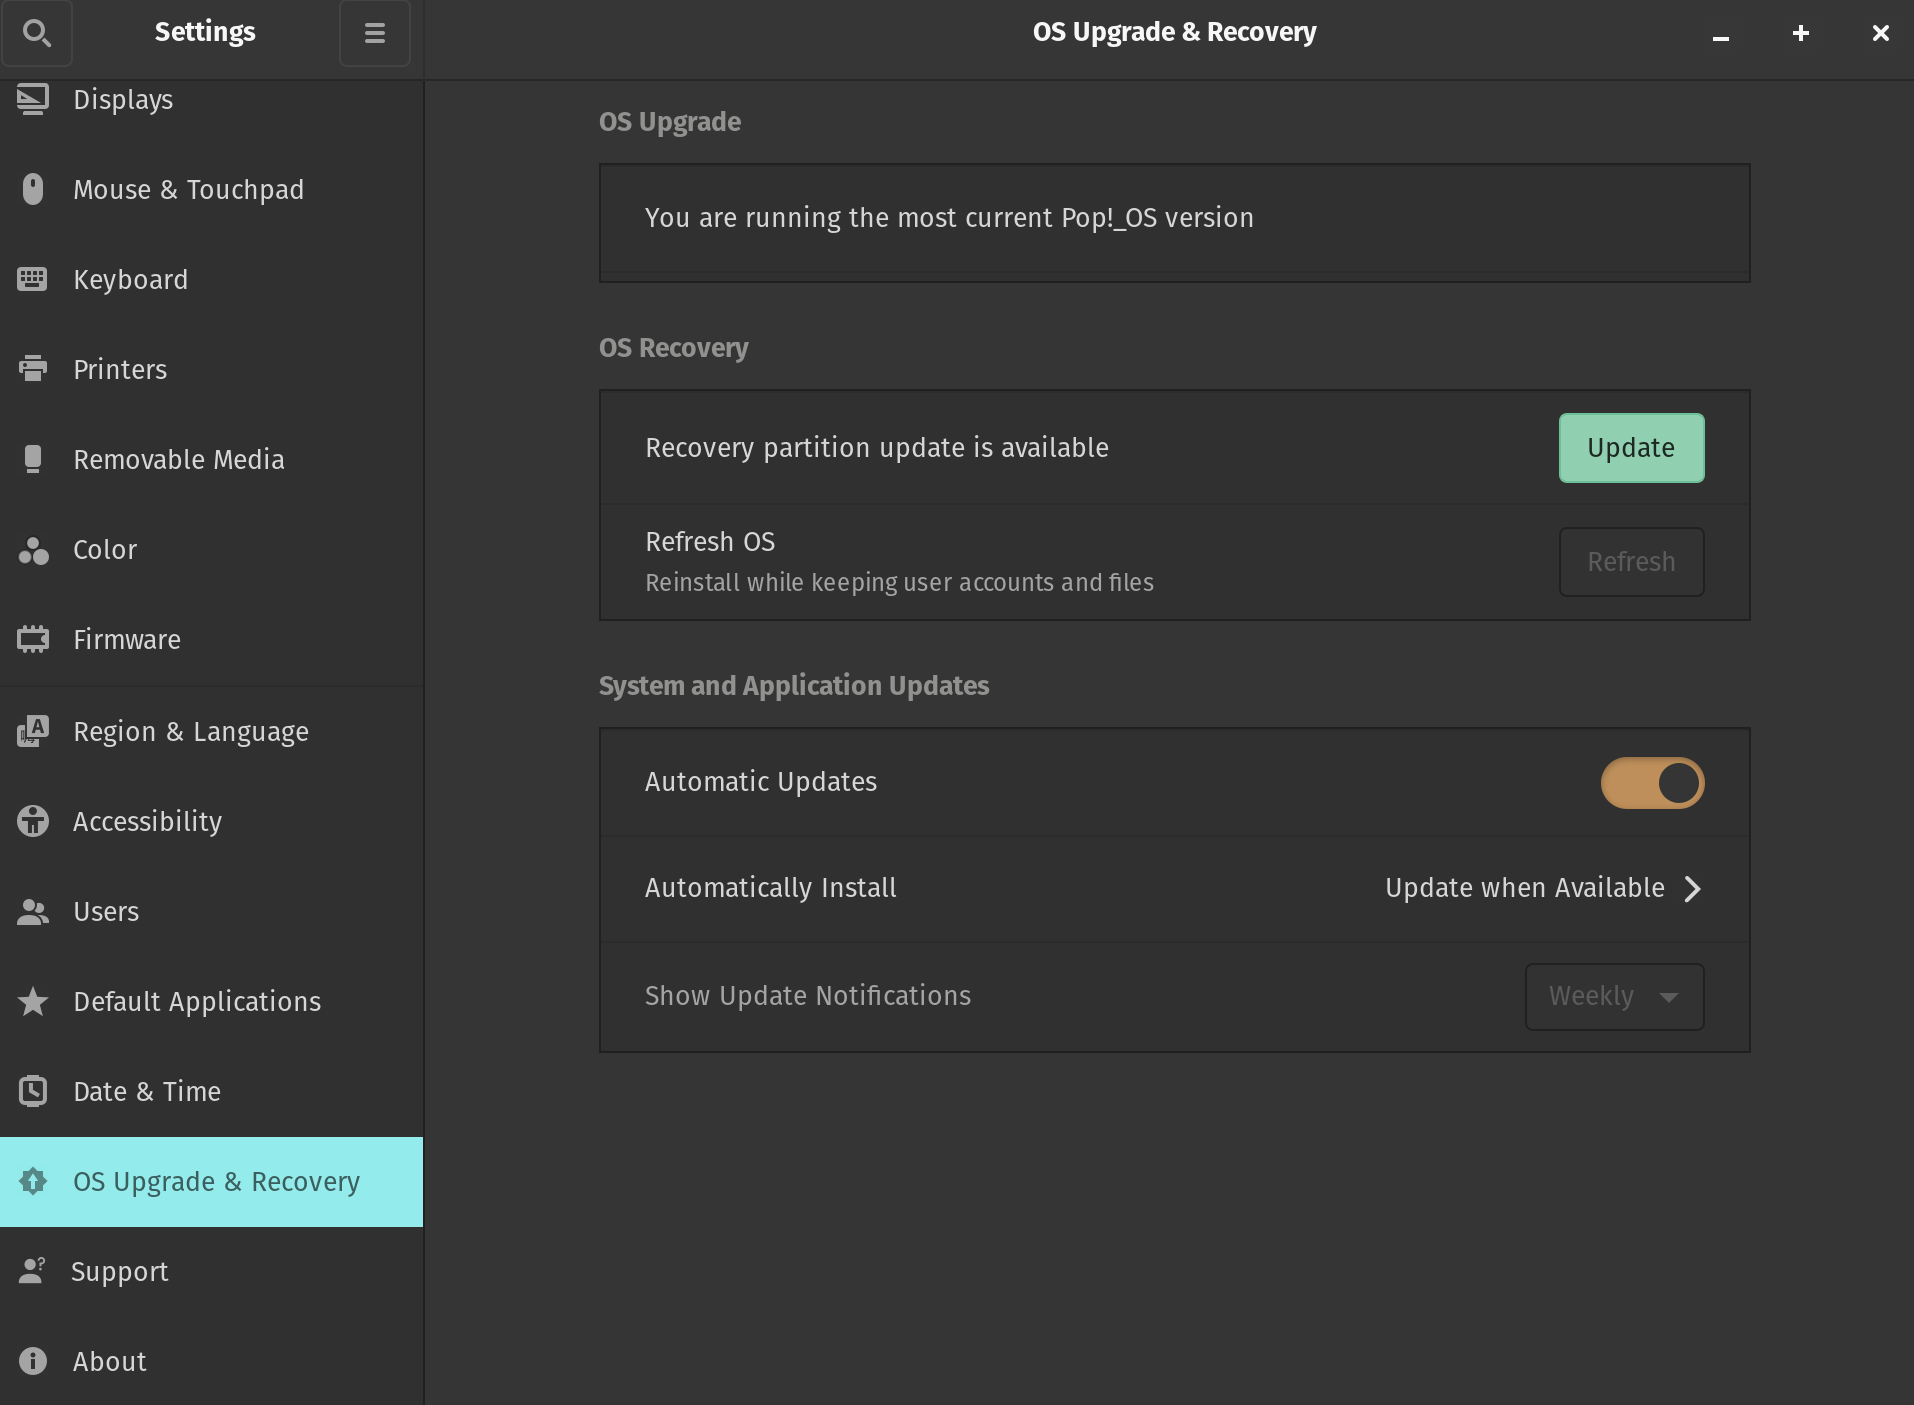Open the Weekly notifications dropdown

(1614, 996)
